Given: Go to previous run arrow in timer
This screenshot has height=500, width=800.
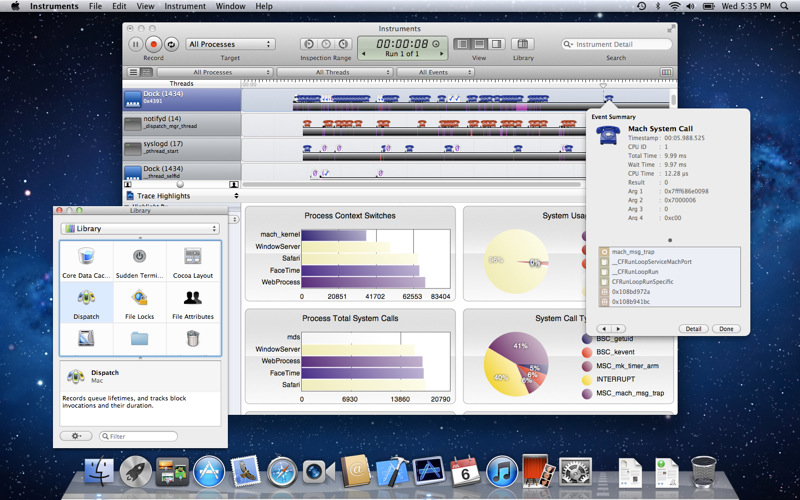Looking at the screenshot, I should [364, 54].
